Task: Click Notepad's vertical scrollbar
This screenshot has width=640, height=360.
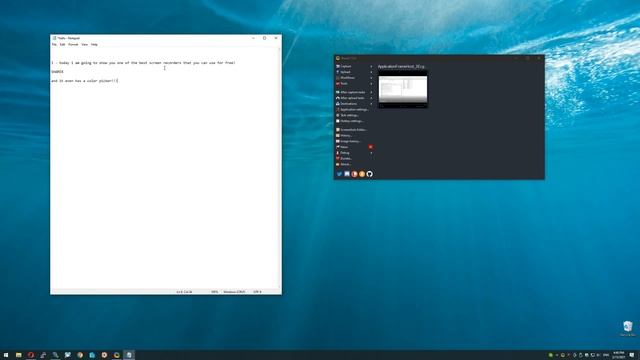Action: tap(280, 168)
